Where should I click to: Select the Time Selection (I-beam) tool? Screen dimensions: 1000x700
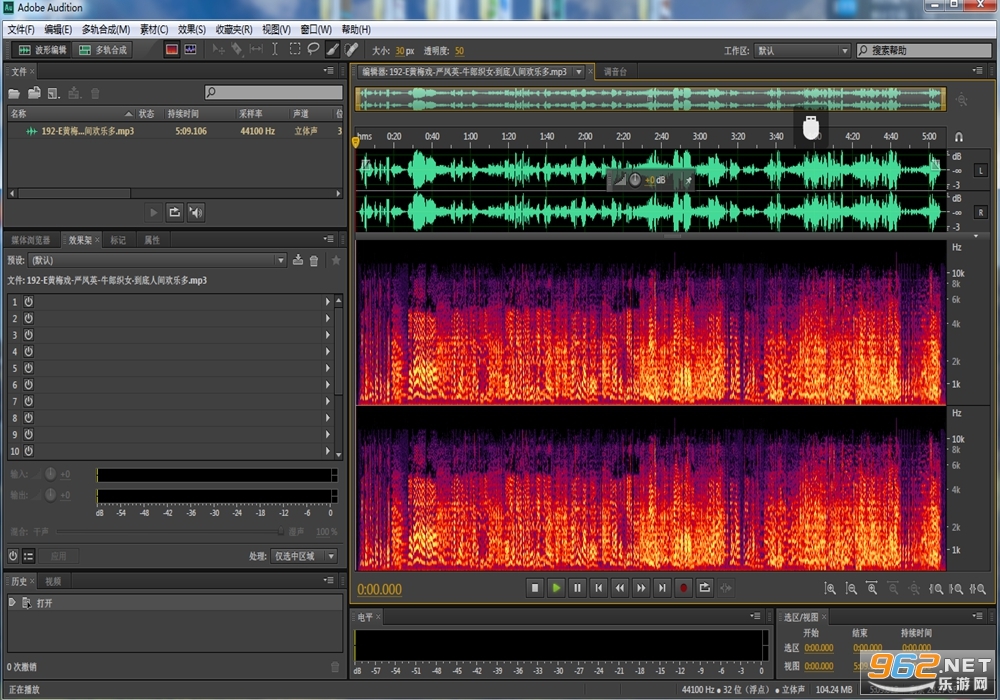click(x=275, y=49)
